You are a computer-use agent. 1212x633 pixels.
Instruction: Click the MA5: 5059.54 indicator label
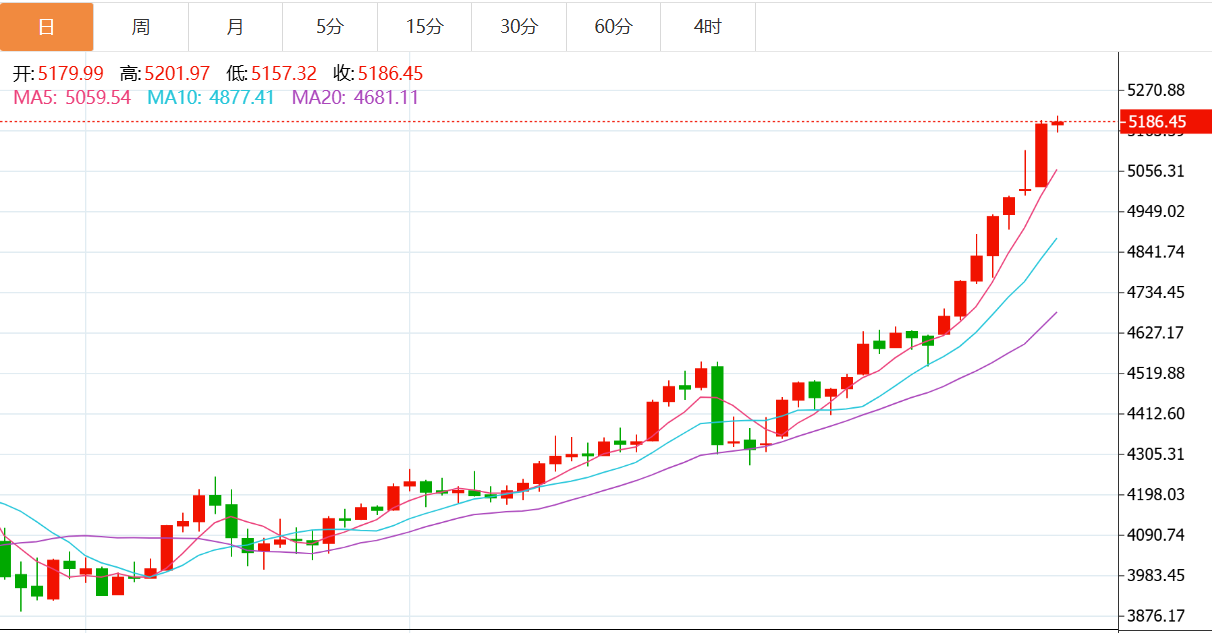click(72, 97)
